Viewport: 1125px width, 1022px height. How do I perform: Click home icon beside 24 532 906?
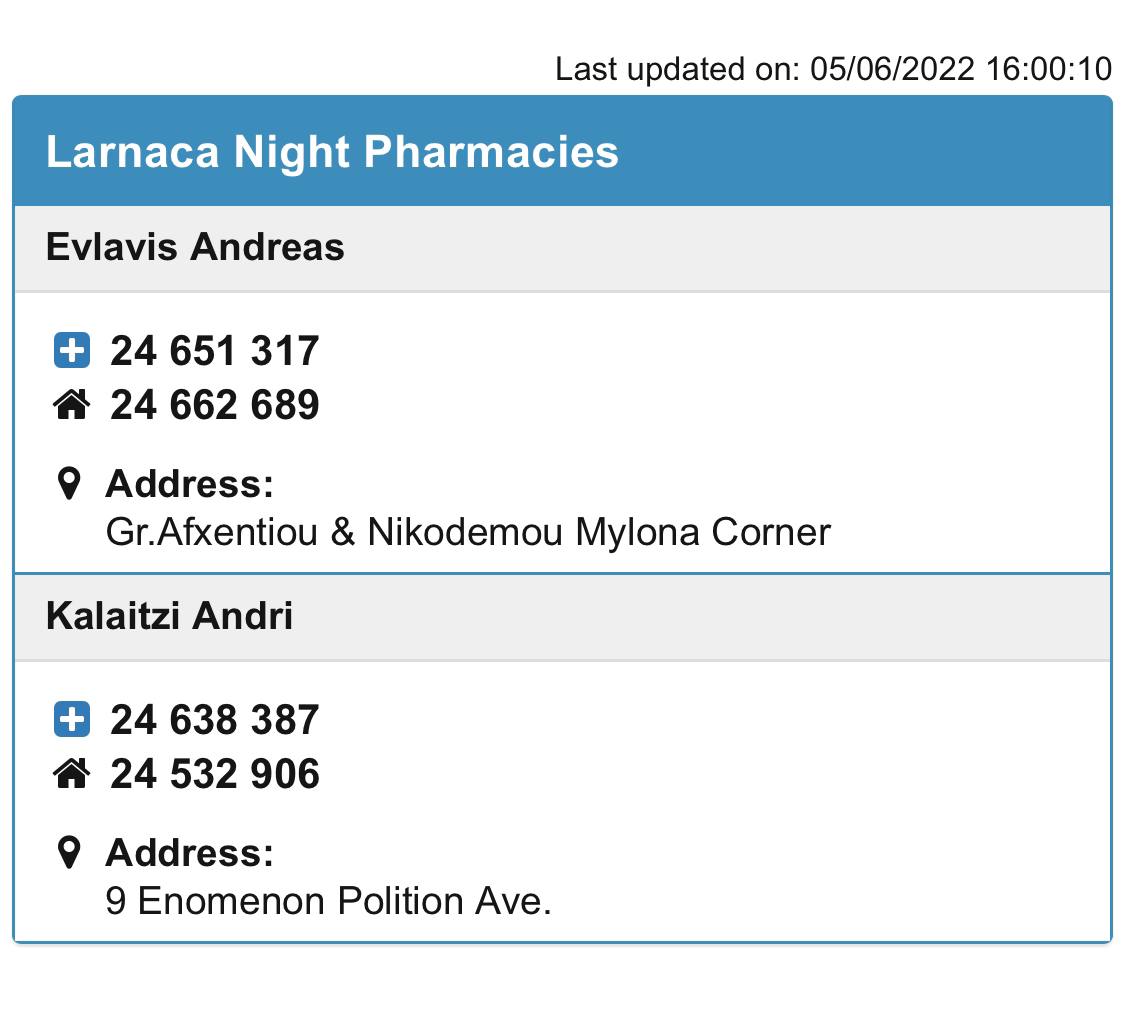pos(71,774)
